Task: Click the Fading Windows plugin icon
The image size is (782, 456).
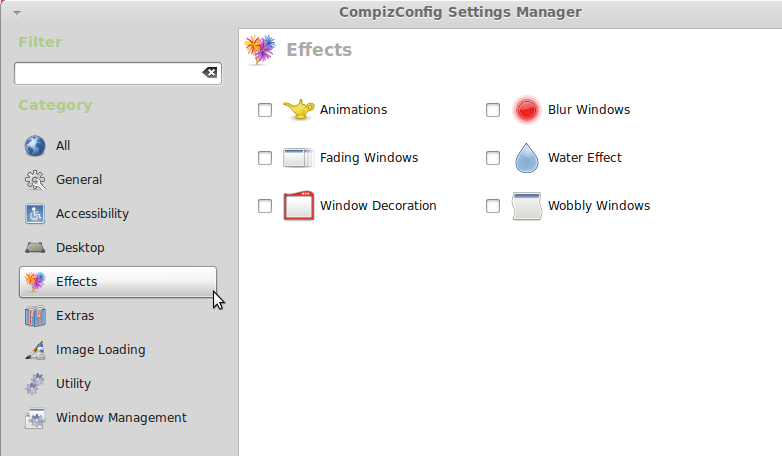Action: 298,158
